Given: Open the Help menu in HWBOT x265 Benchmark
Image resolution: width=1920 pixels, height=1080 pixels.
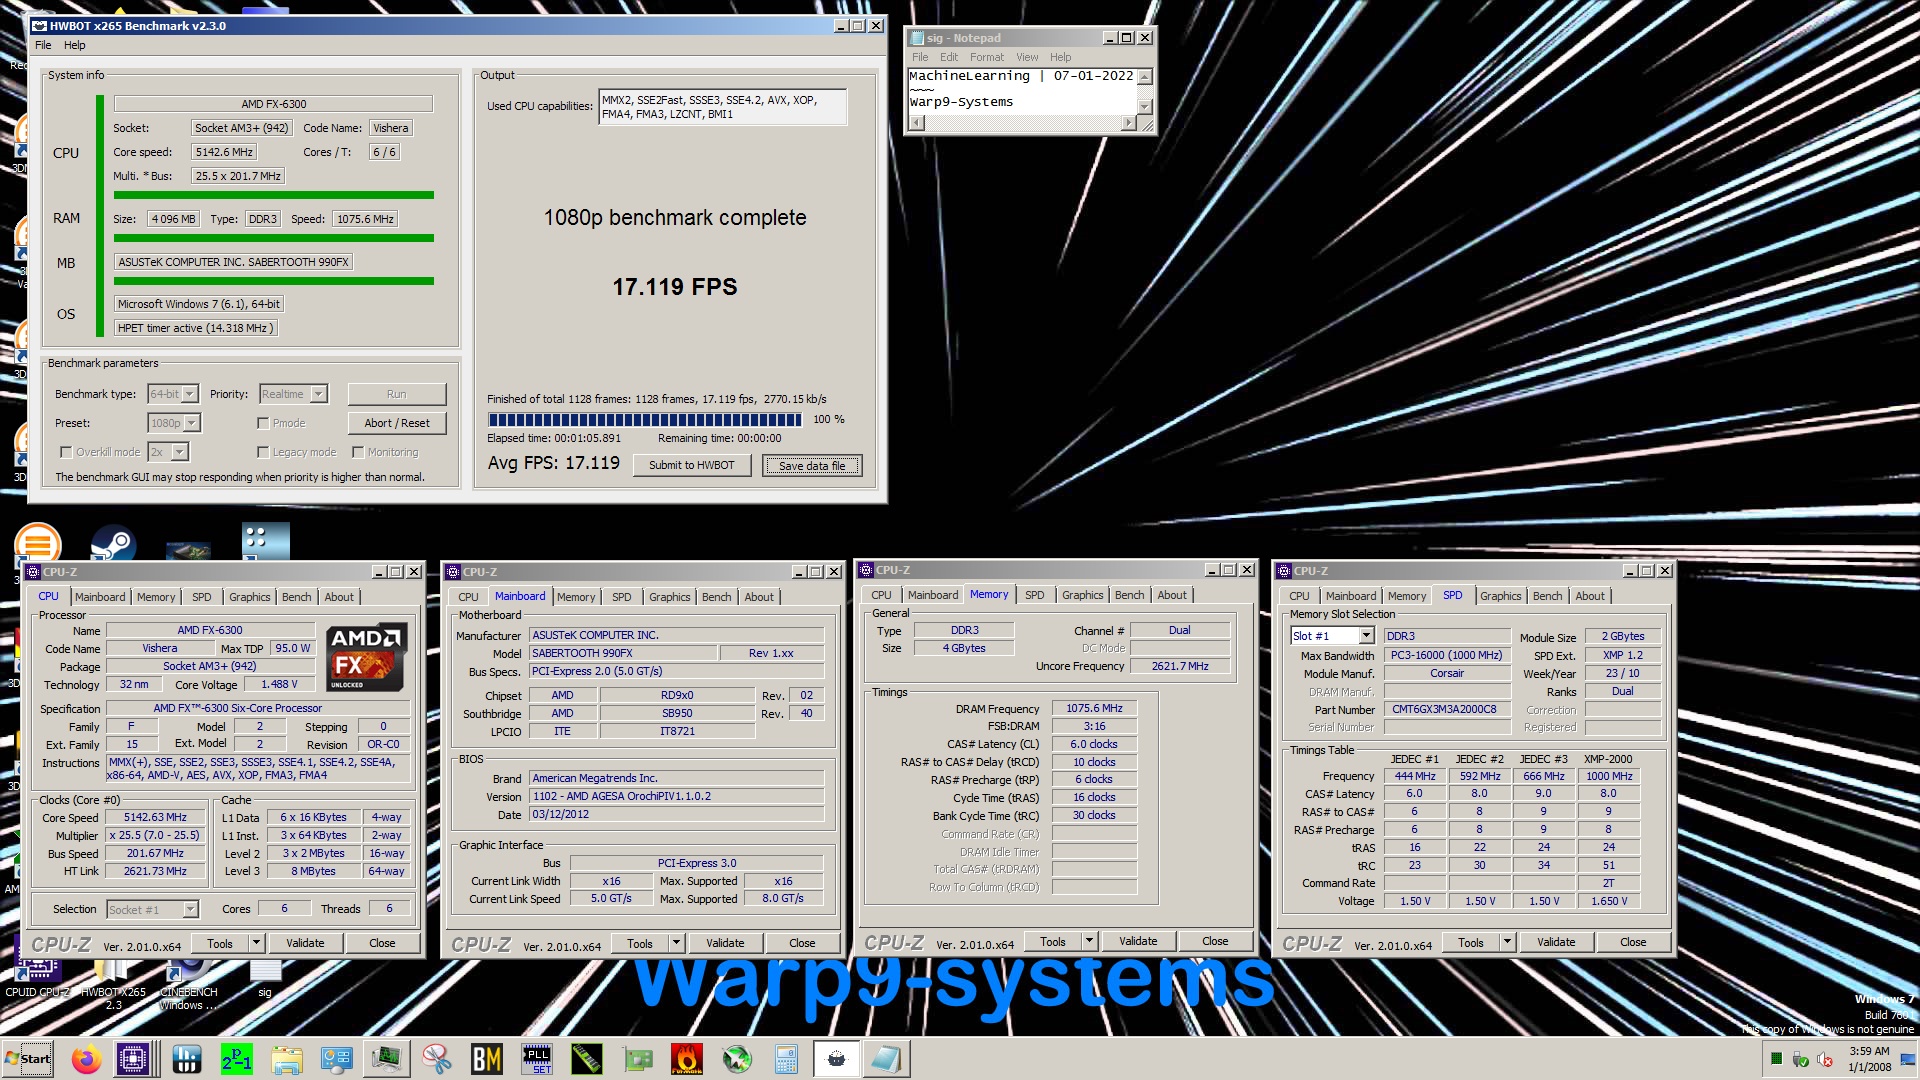Looking at the screenshot, I should (75, 45).
